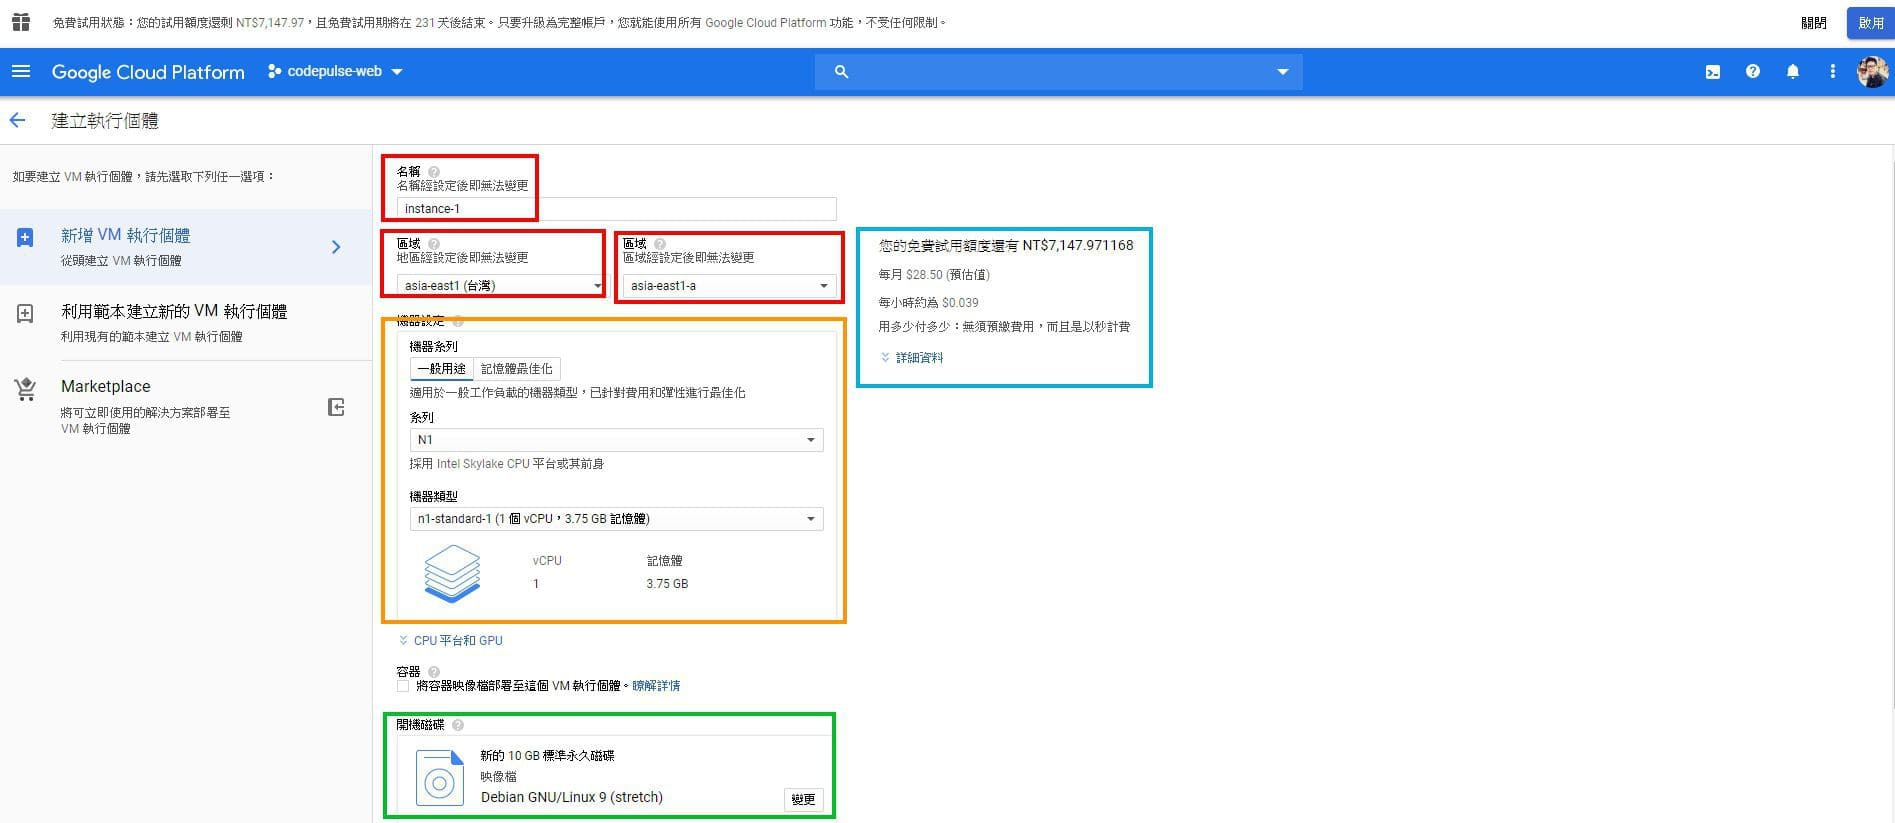The height and width of the screenshot is (823, 1895).
Task: Click the template VM instance icon
Action: coord(25,314)
